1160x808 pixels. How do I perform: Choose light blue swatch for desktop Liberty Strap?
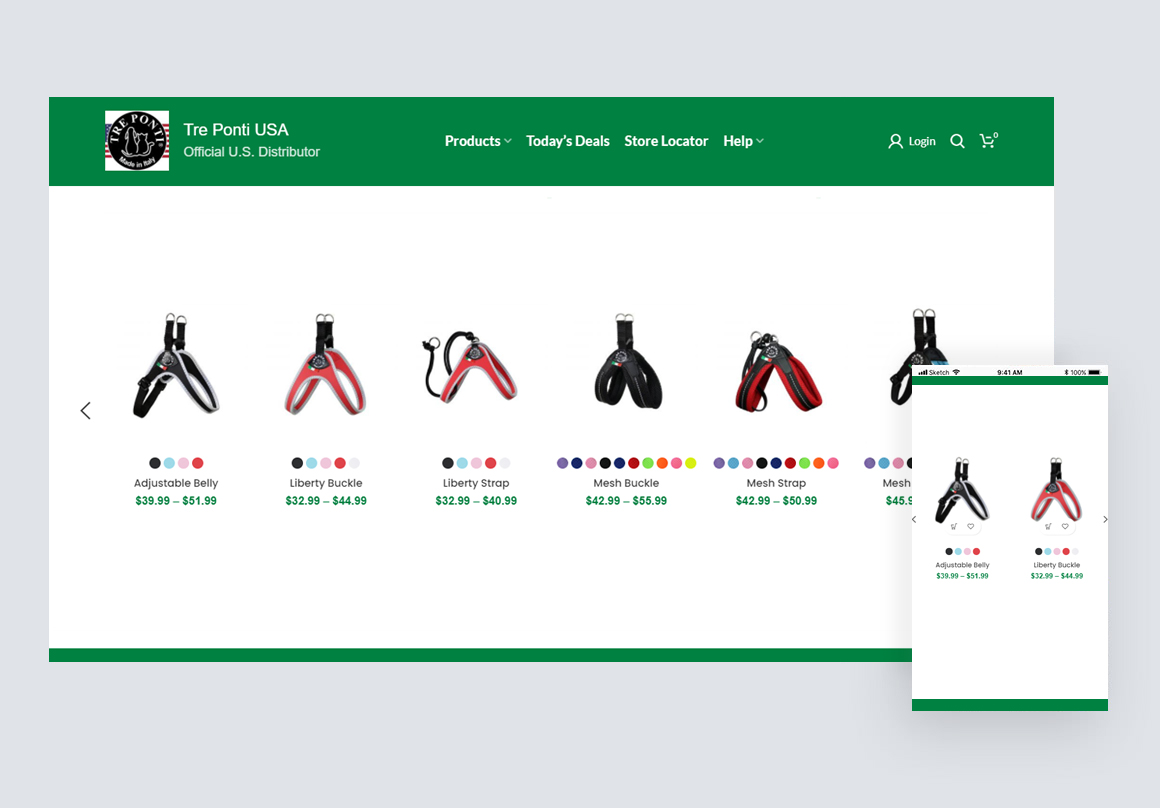click(462, 463)
